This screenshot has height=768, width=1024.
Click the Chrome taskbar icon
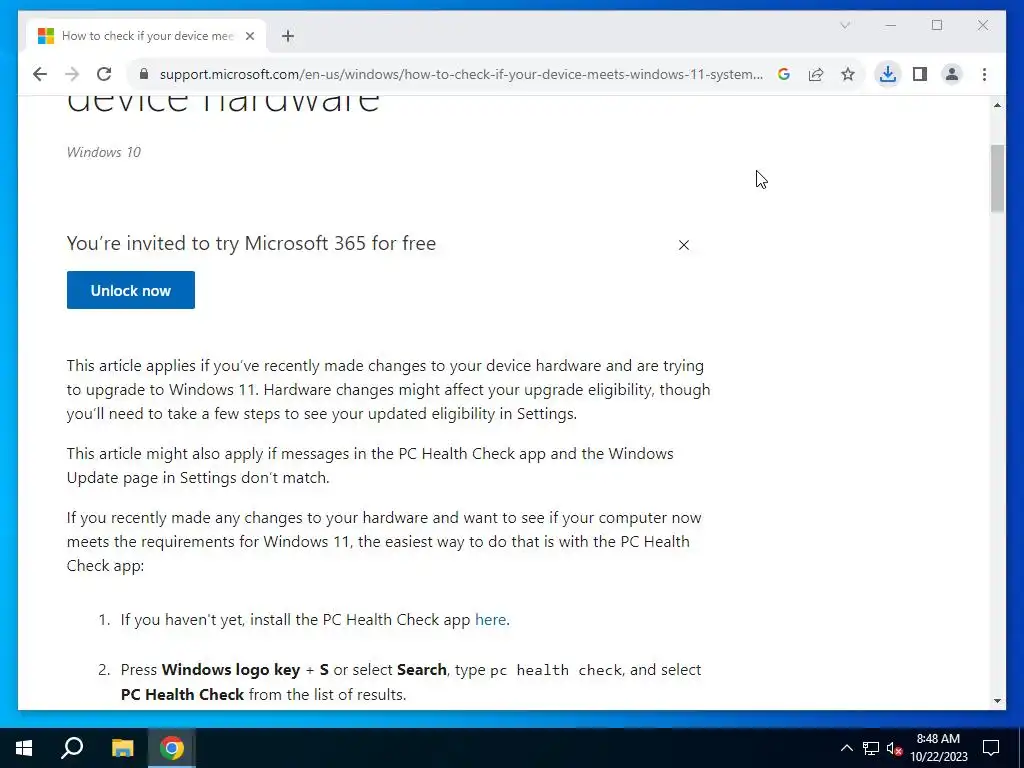(x=171, y=748)
